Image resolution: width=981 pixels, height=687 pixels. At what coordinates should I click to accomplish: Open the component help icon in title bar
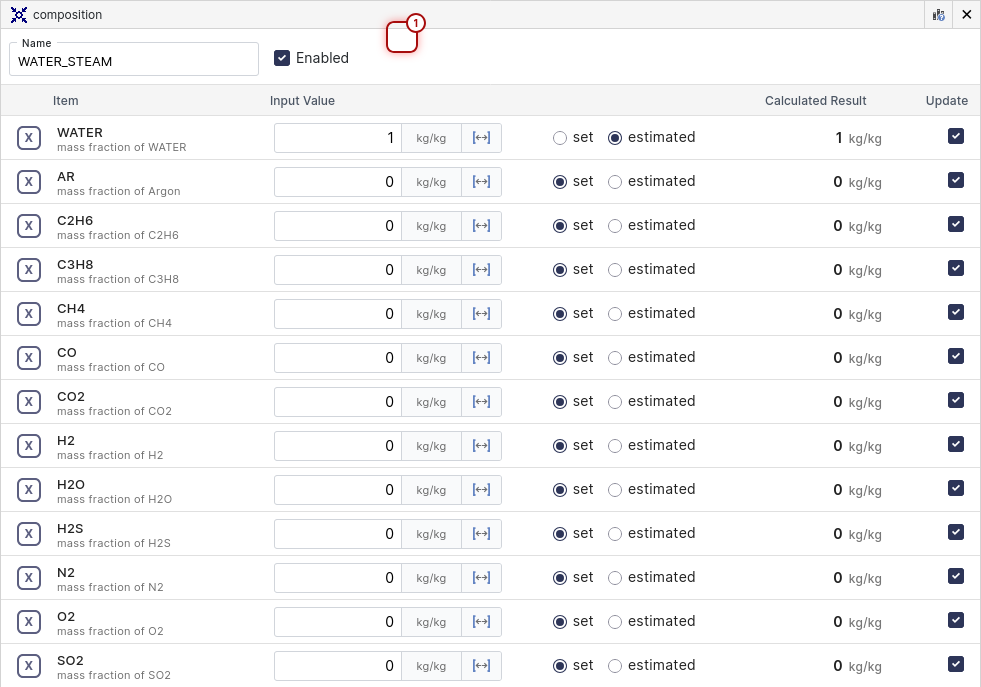(938, 15)
